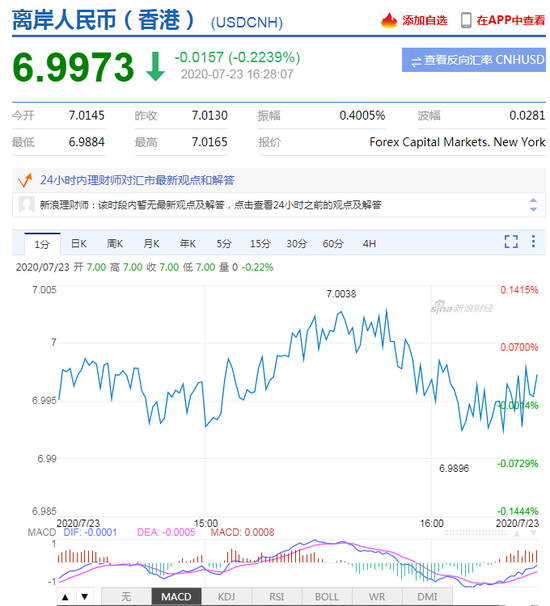550x606 pixels.
Task: Click the 0.1415% right axis label
Action: click(x=519, y=290)
